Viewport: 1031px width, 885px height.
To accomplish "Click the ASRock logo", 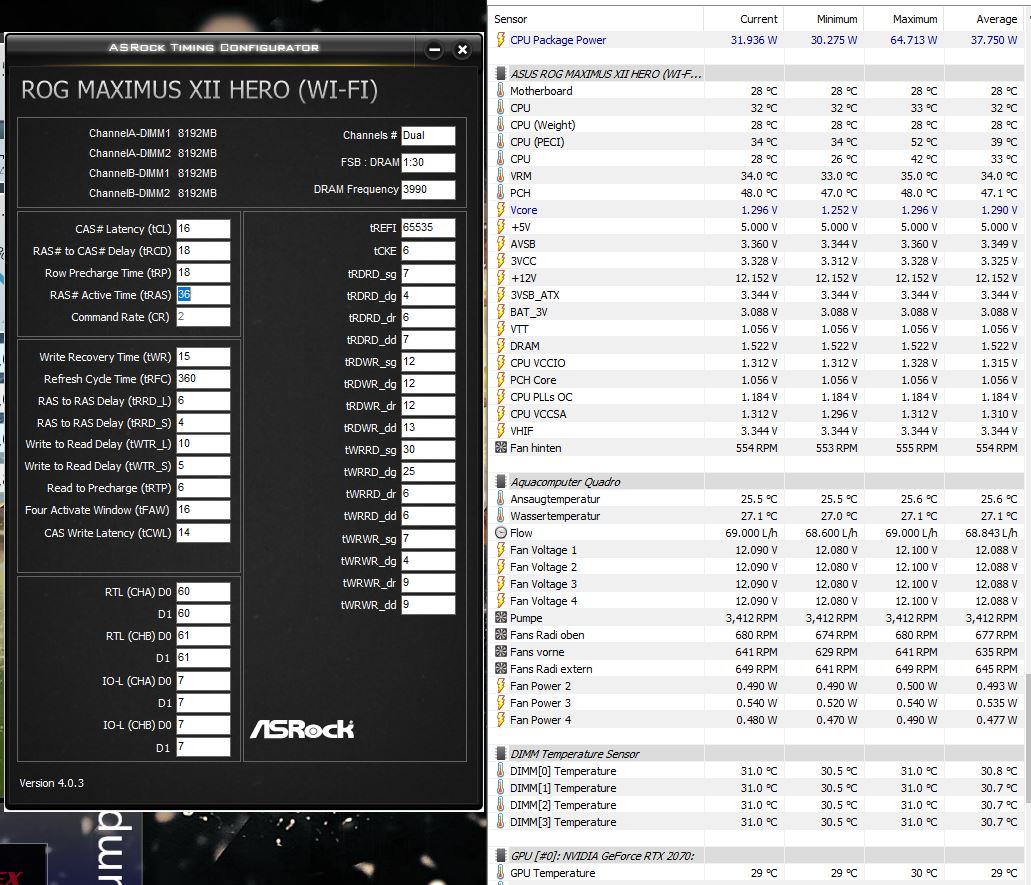I will click(x=302, y=729).
